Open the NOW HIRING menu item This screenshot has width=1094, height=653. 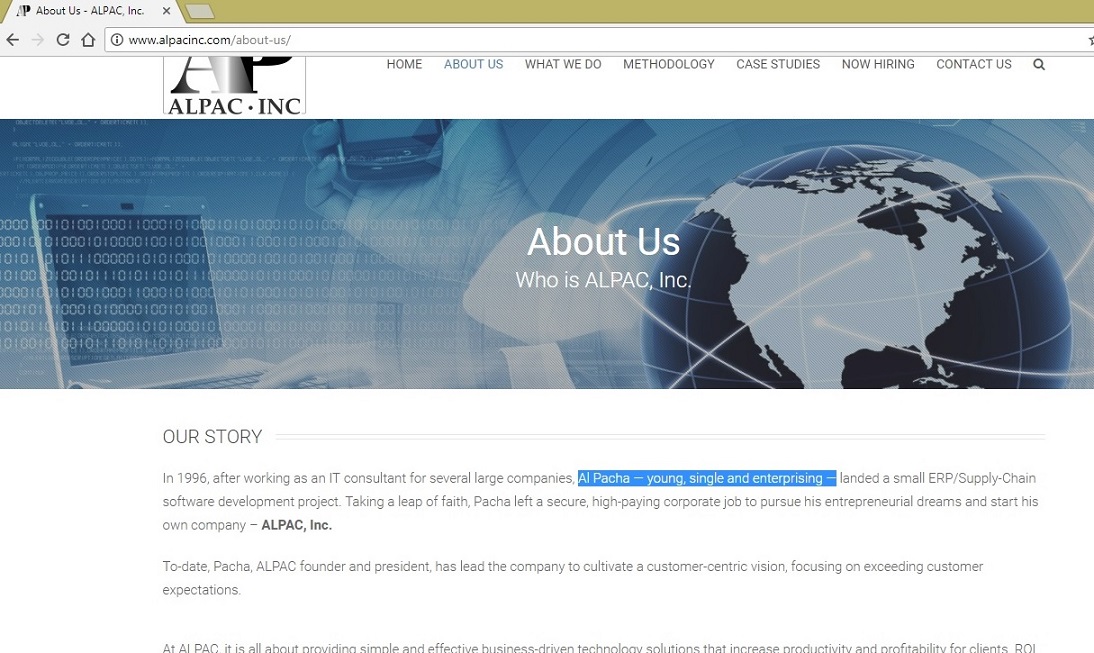878,64
